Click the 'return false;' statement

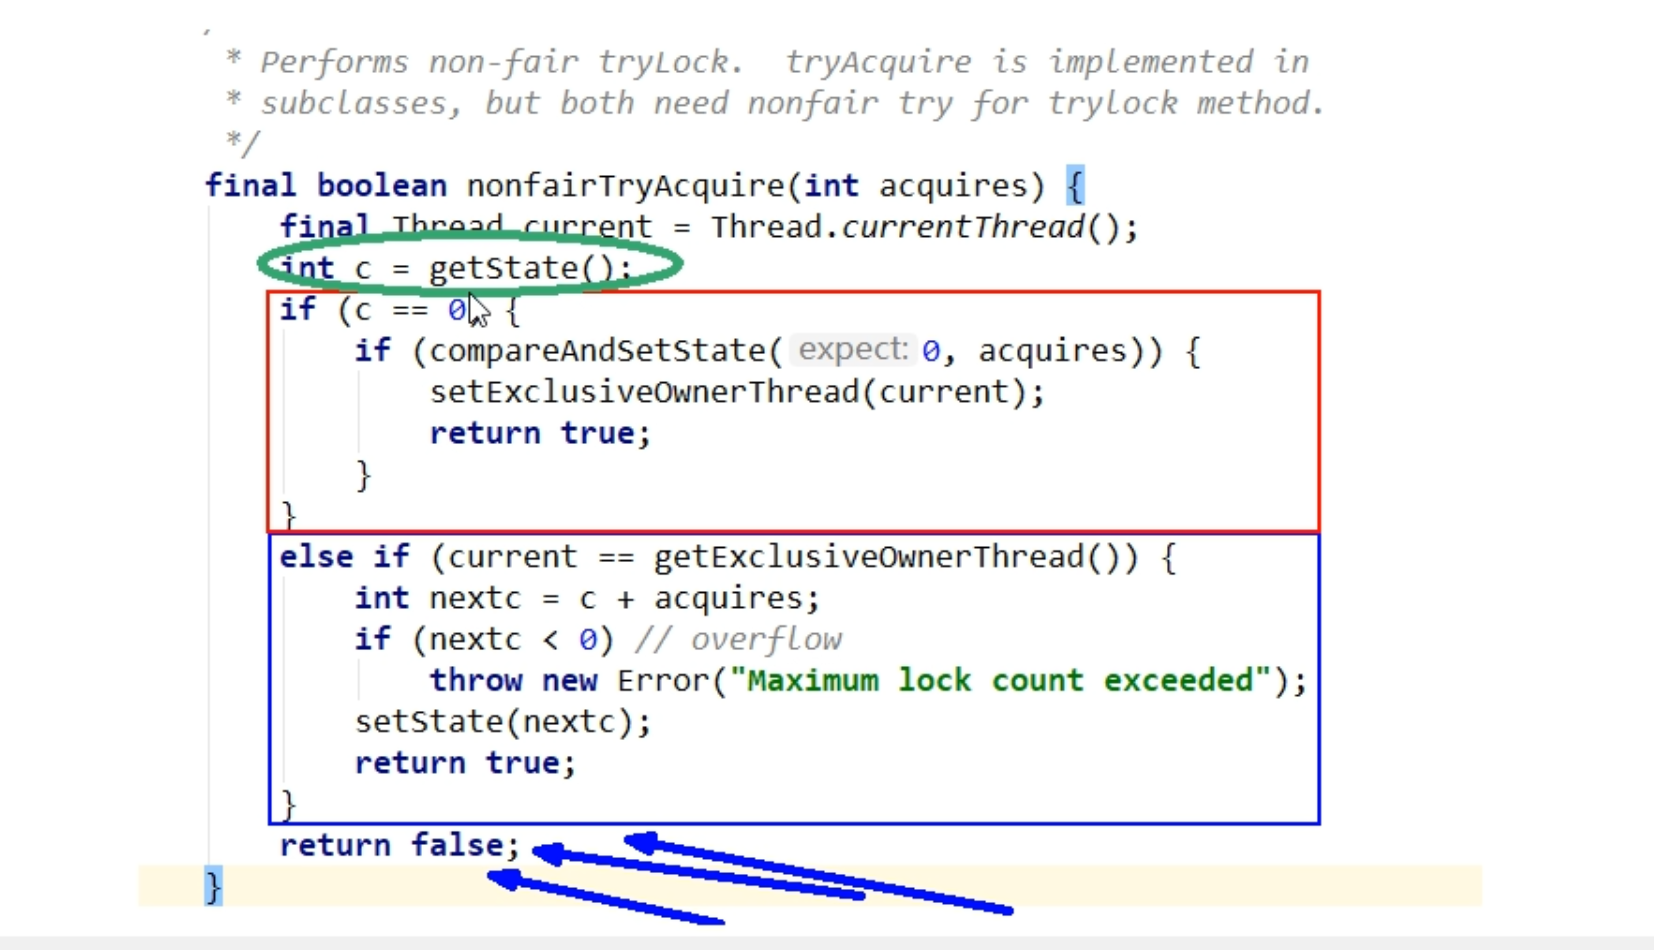[x=399, y=846]
